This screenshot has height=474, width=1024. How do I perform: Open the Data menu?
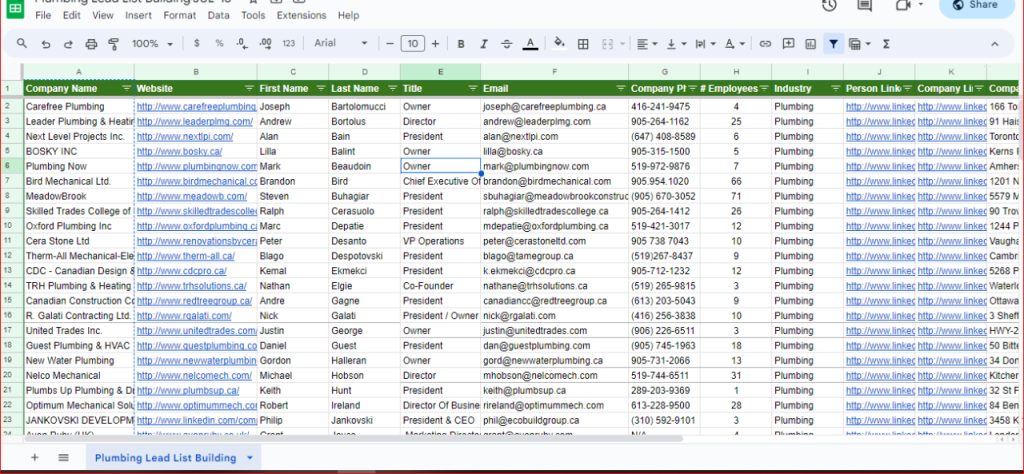pos(219,15)
